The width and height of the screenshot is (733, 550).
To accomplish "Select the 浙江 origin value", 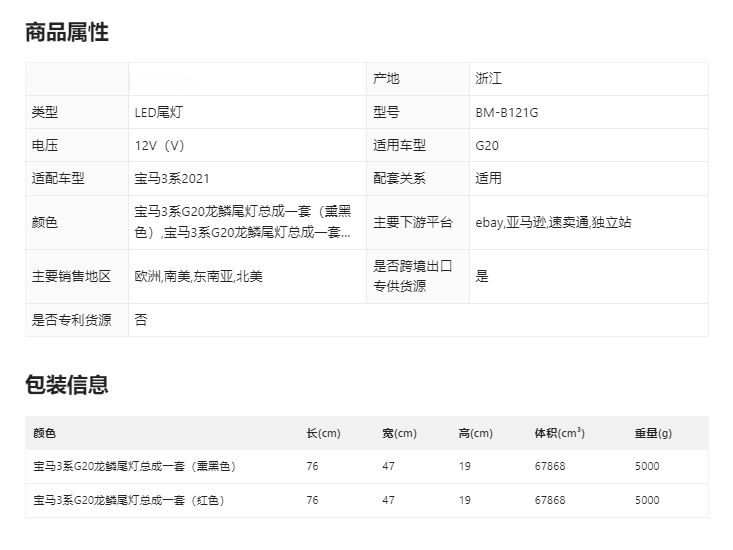I will coord(489,78).
